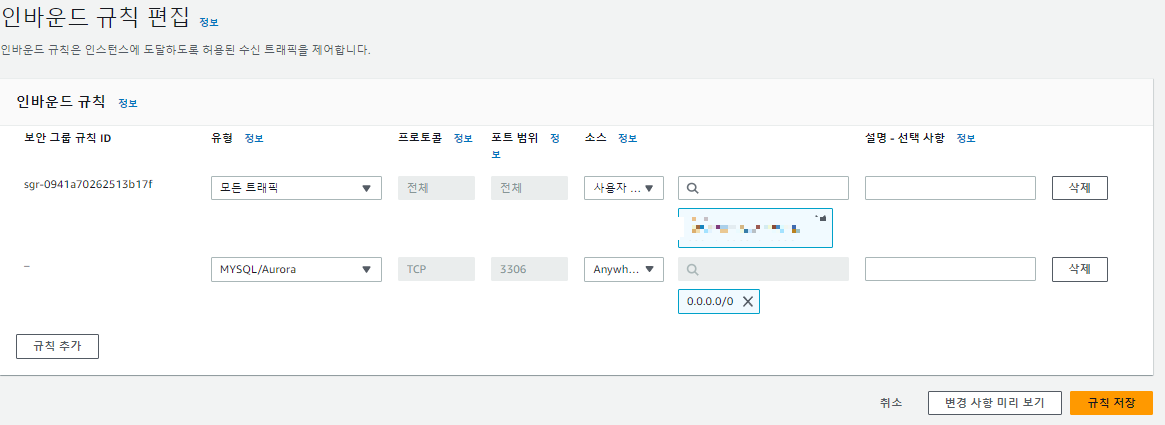The height and width of the screenshot is (425, 1165).
Task: Click 정보 link beside 인바운드 규칙 편집 title
Action: coord(209,22)
